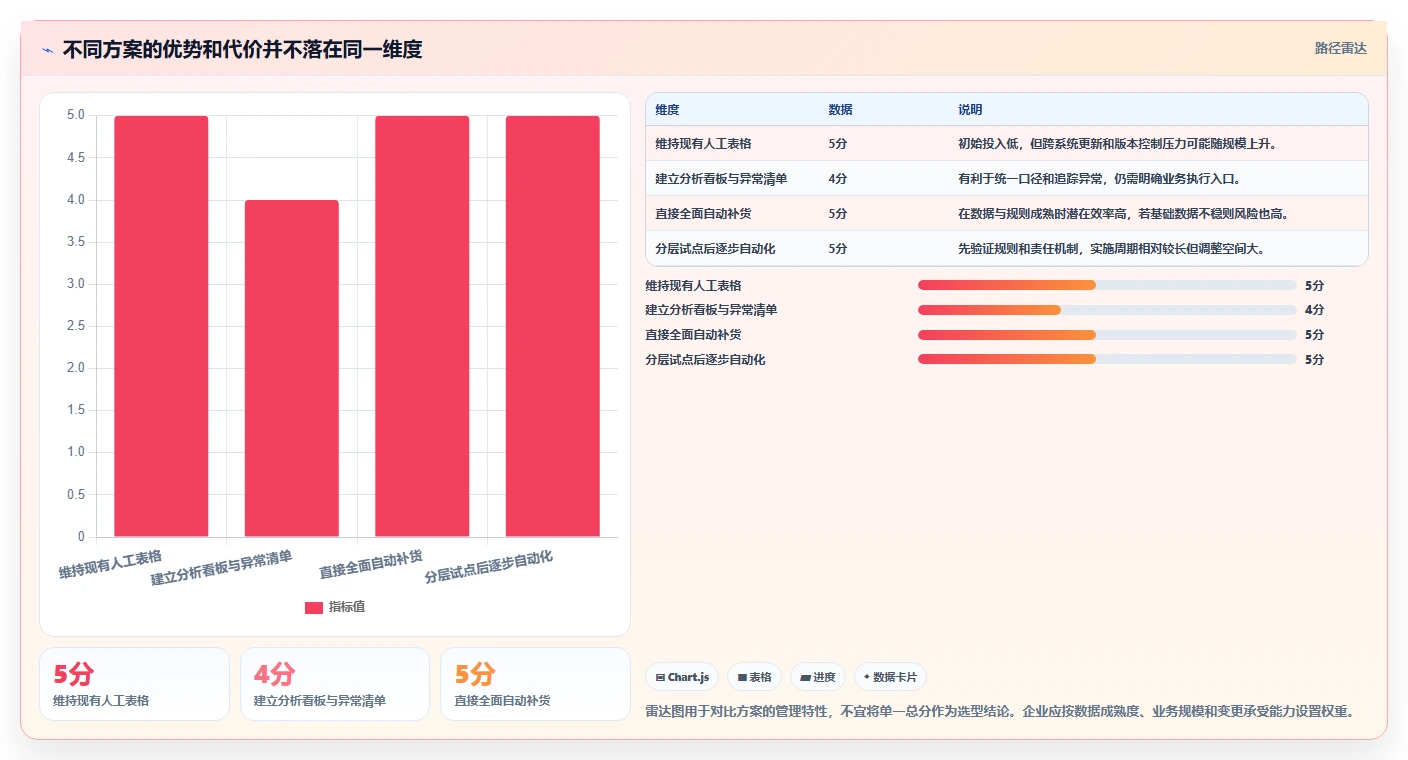
Task: Click the Chart.js tag chip
Action: click(x=682, y=677)
